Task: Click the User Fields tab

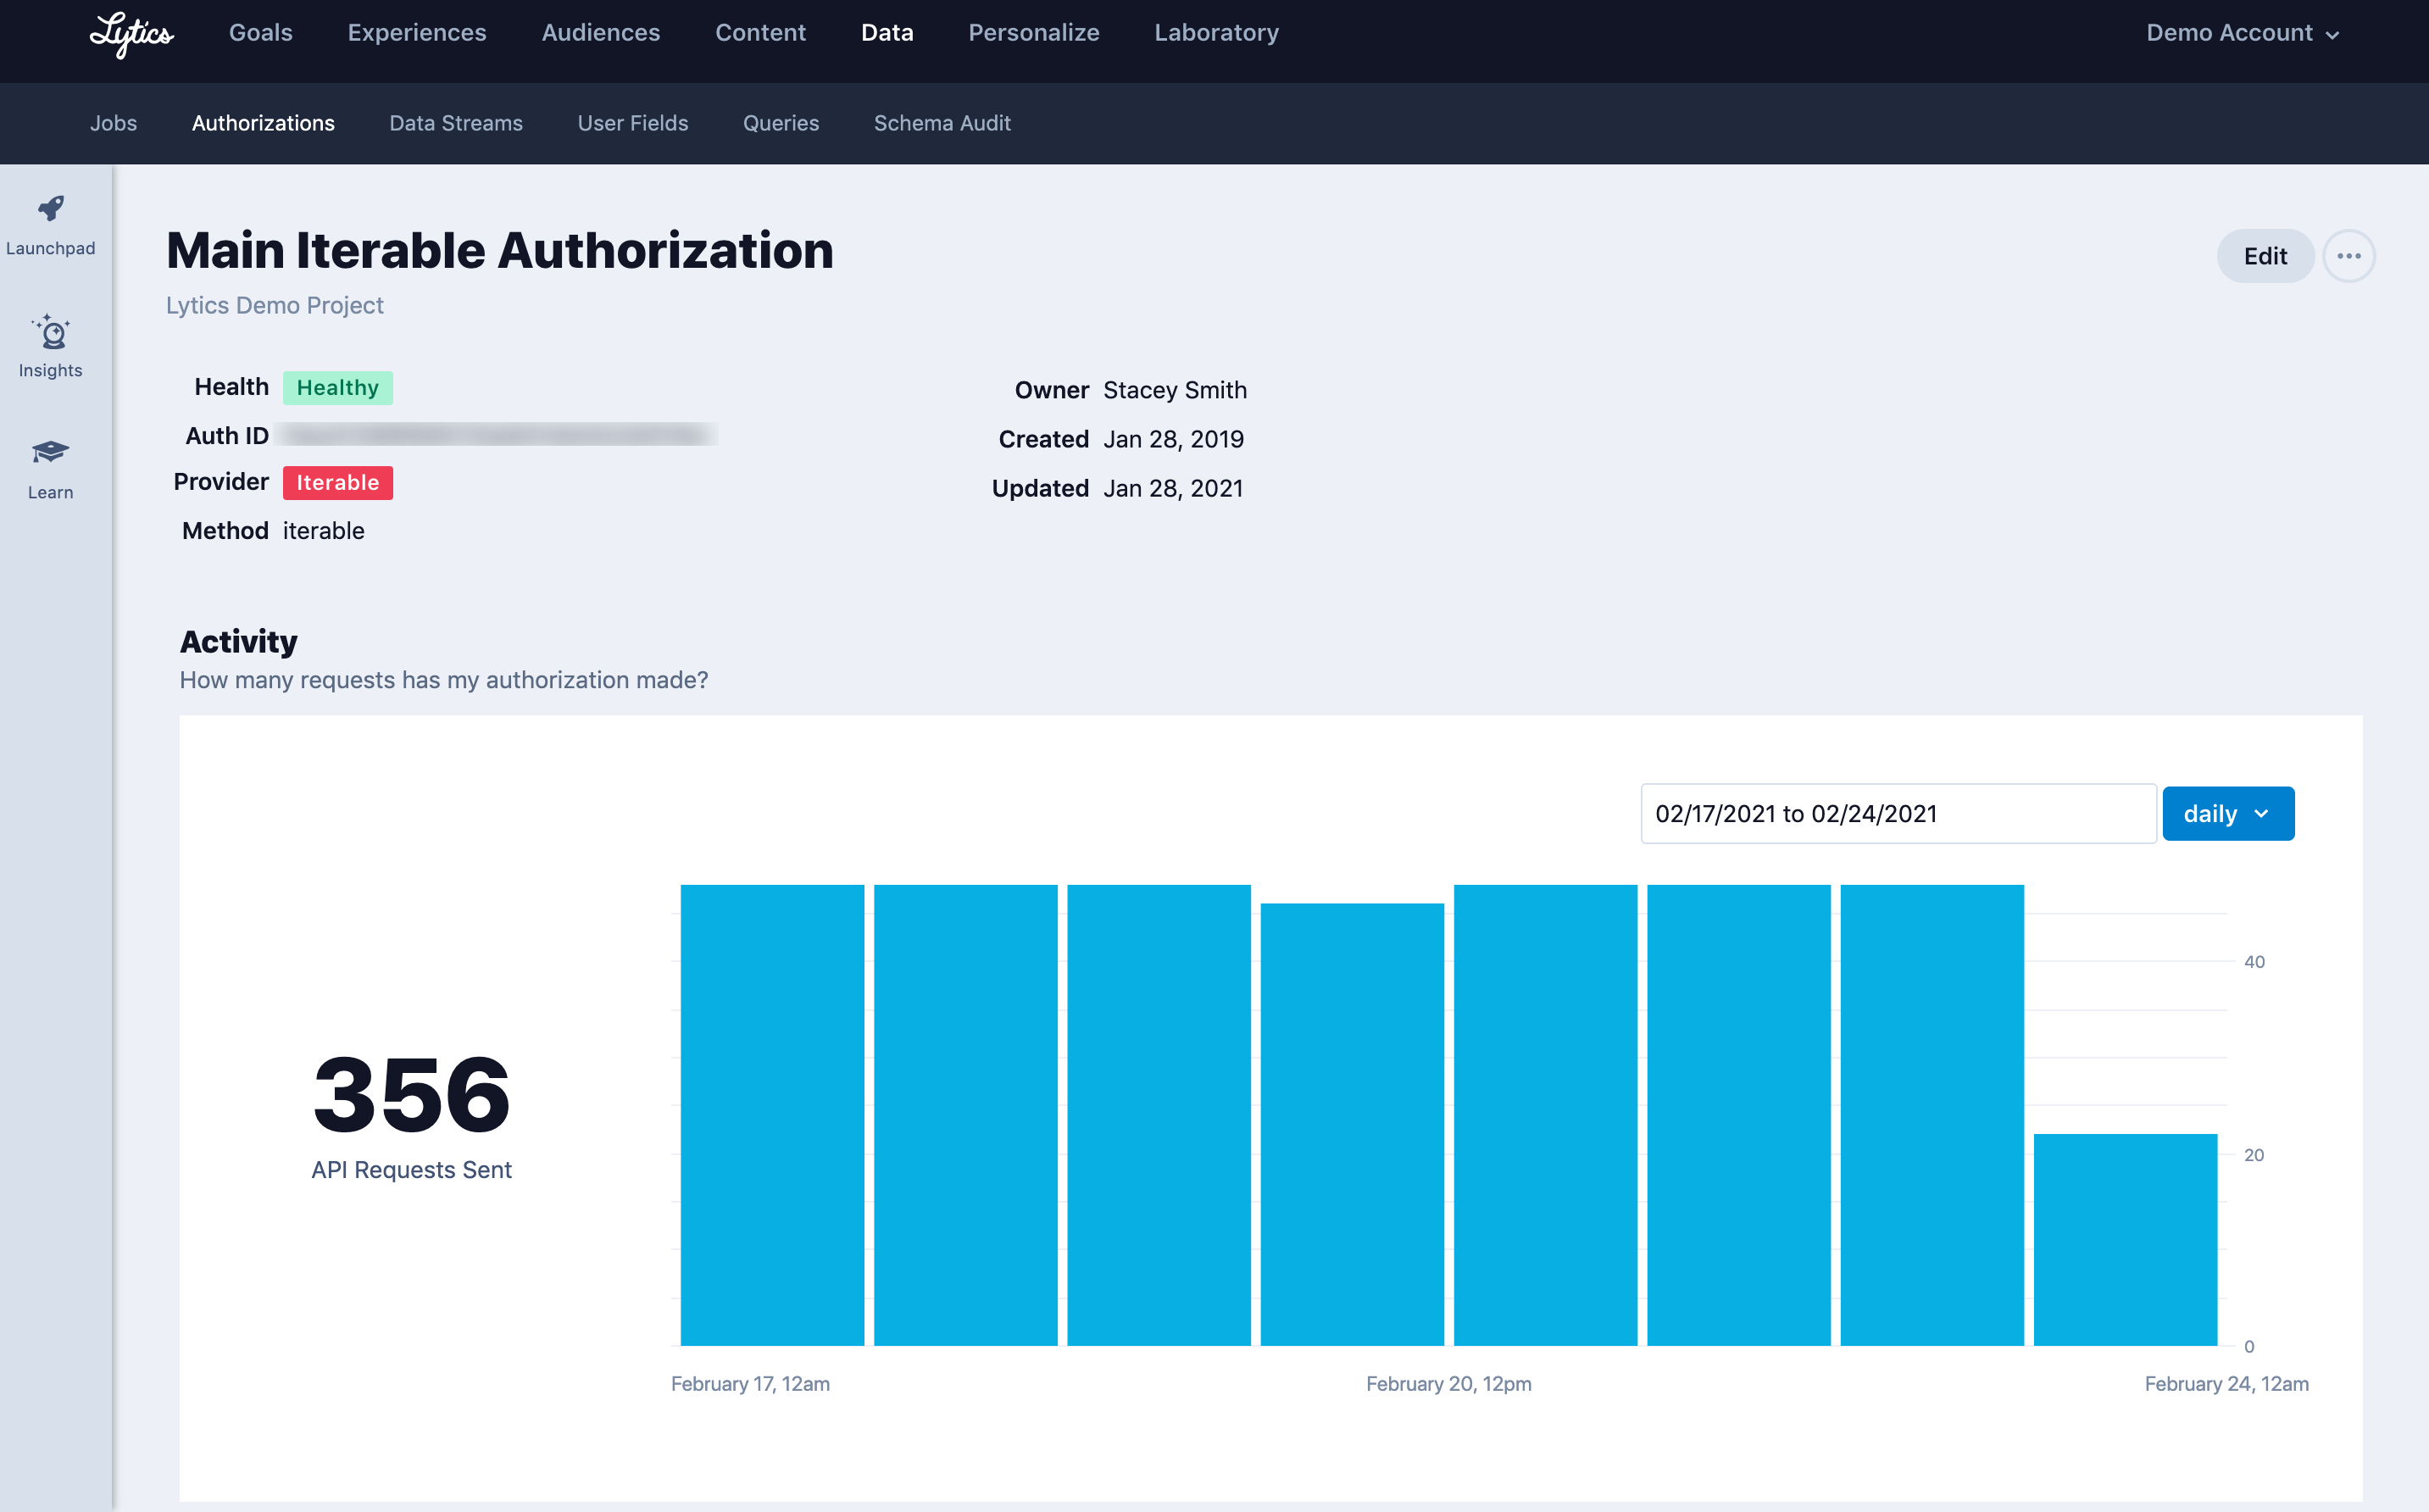Action: click(632, 123)
